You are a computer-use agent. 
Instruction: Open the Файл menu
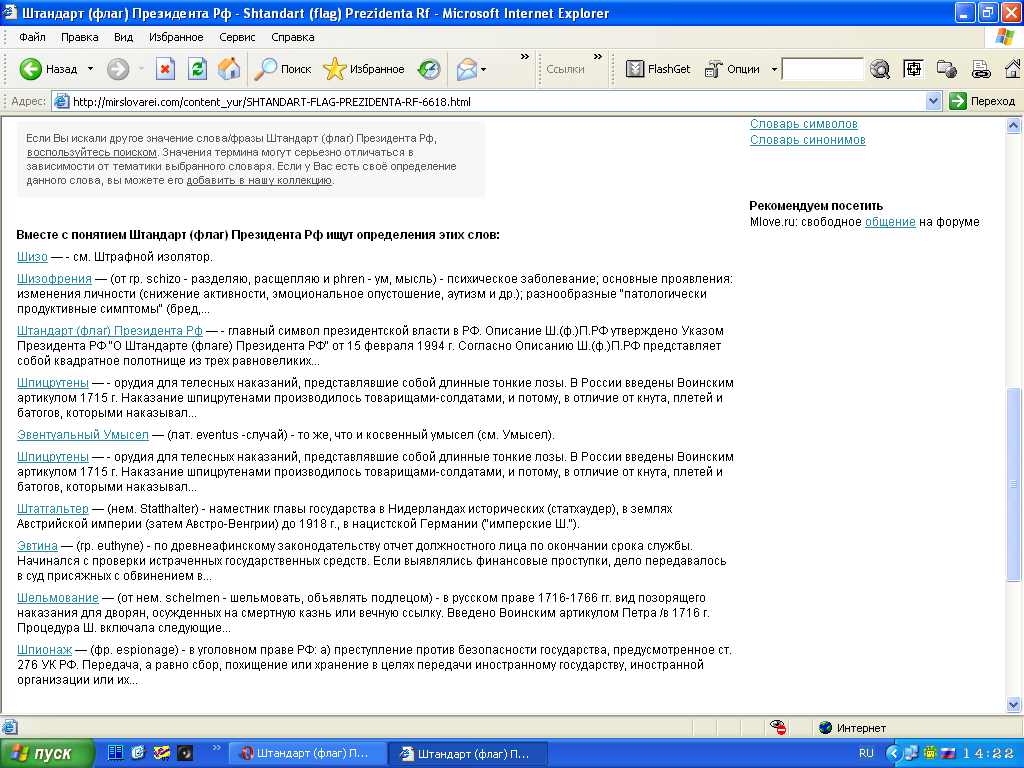pyautogui.click(x=32, y=37)
